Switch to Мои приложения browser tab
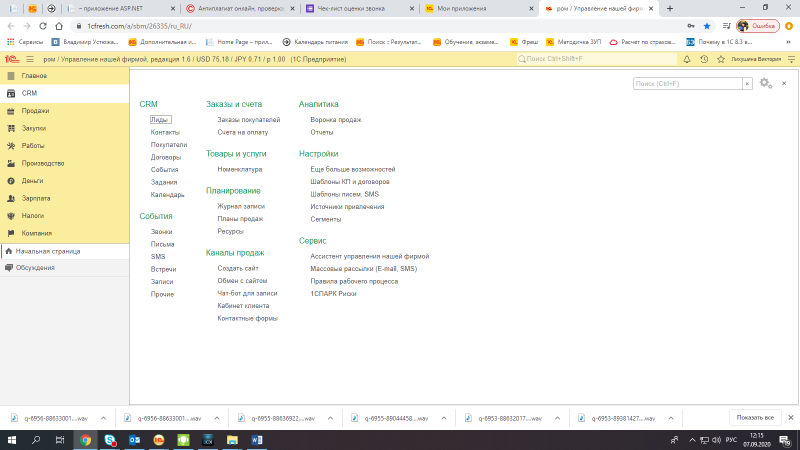 pos(479,9)
